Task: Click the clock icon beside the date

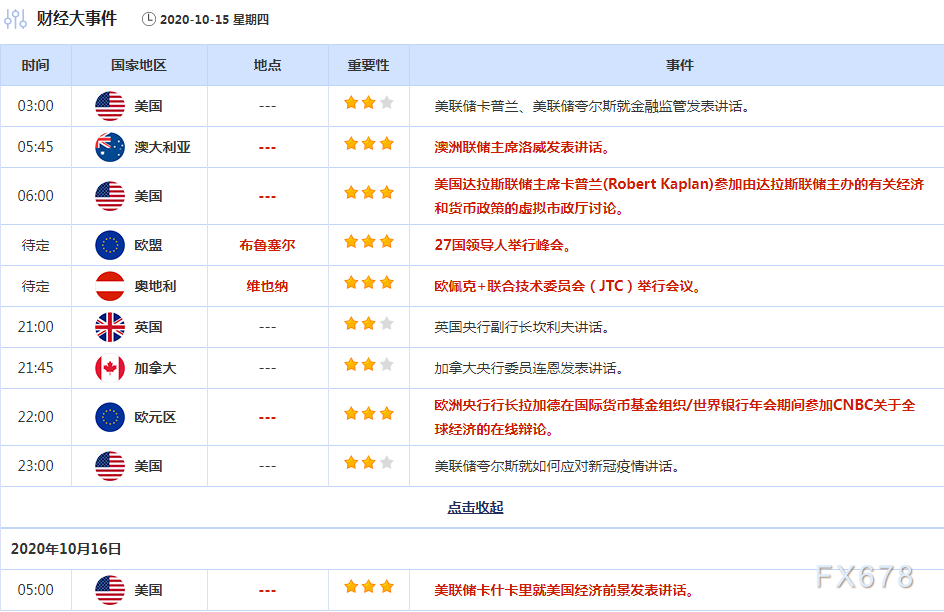Action: click(x=152, y=18)
